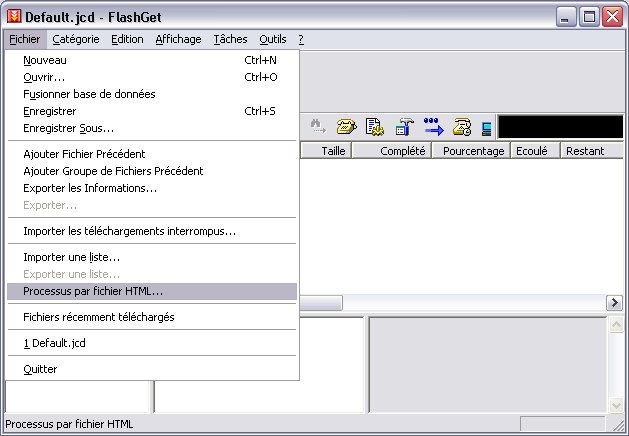Click the FlashGet title bar app icon
The width and height of the screenshot is (629, 436).
[x=15, y=16]
